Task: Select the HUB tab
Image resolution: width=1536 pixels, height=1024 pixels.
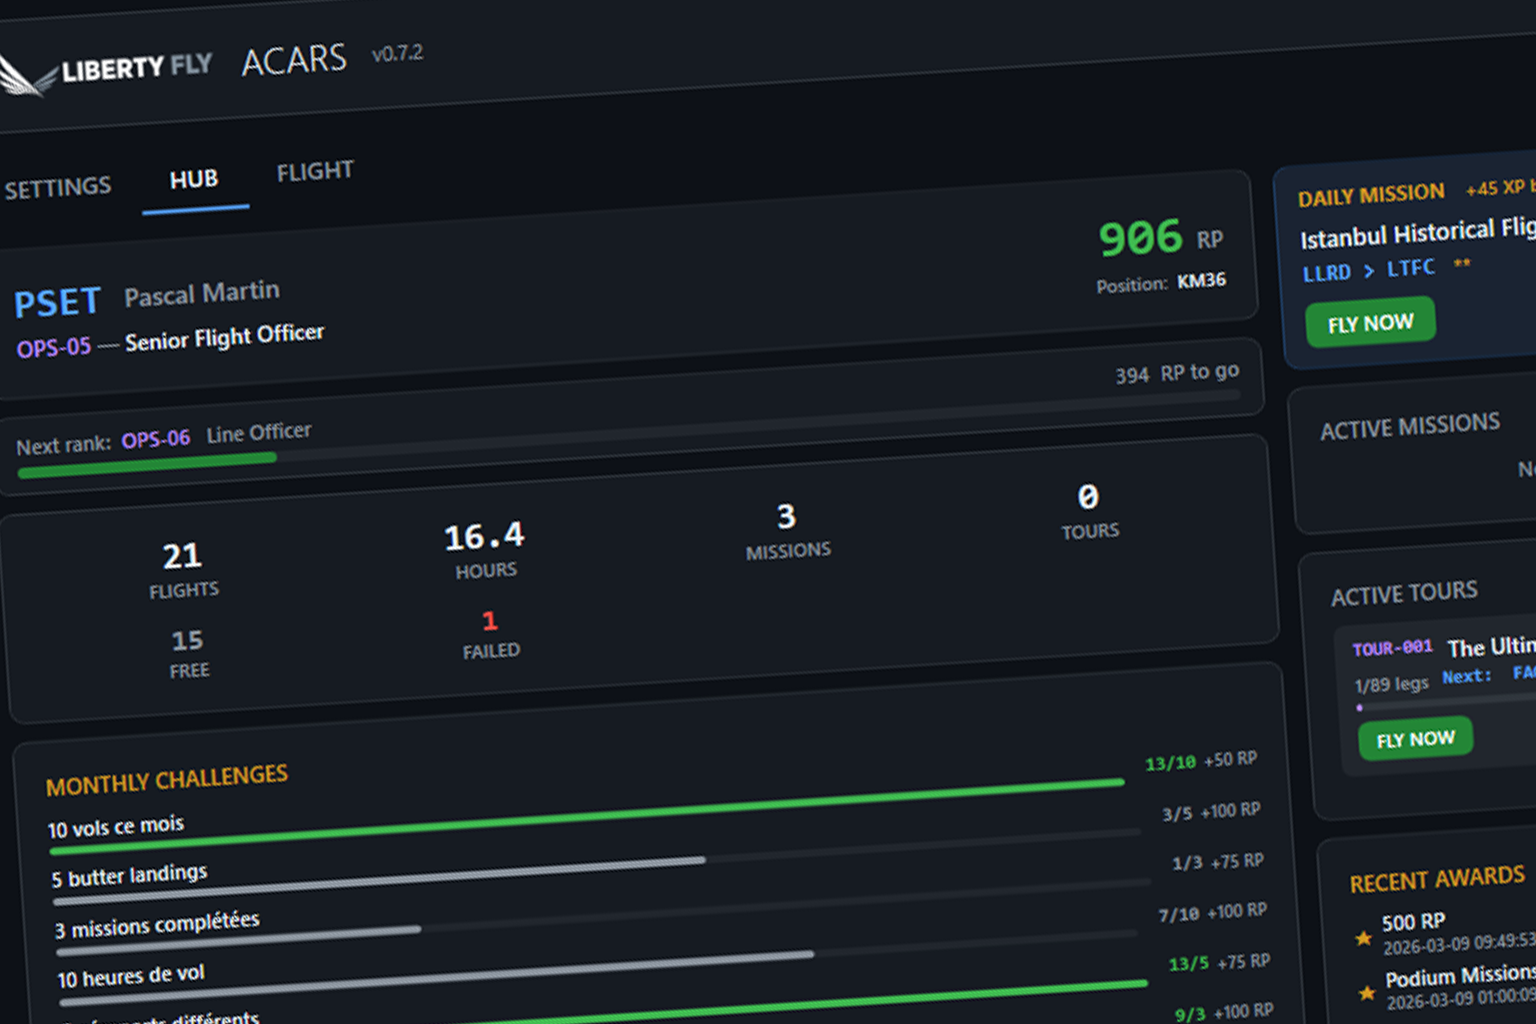Action: 195,179
